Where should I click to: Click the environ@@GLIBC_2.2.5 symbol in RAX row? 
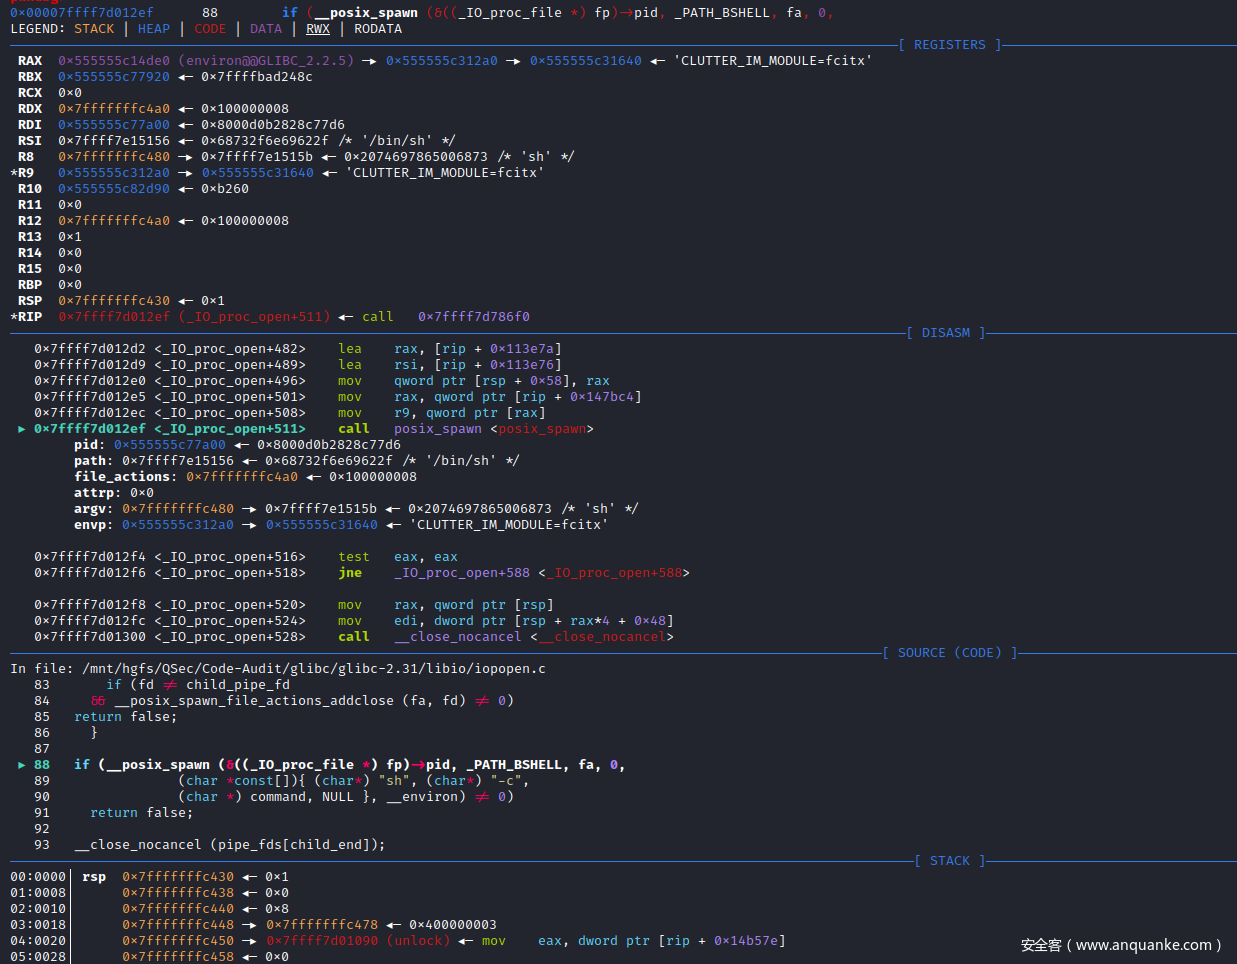(x=266, y=61)
